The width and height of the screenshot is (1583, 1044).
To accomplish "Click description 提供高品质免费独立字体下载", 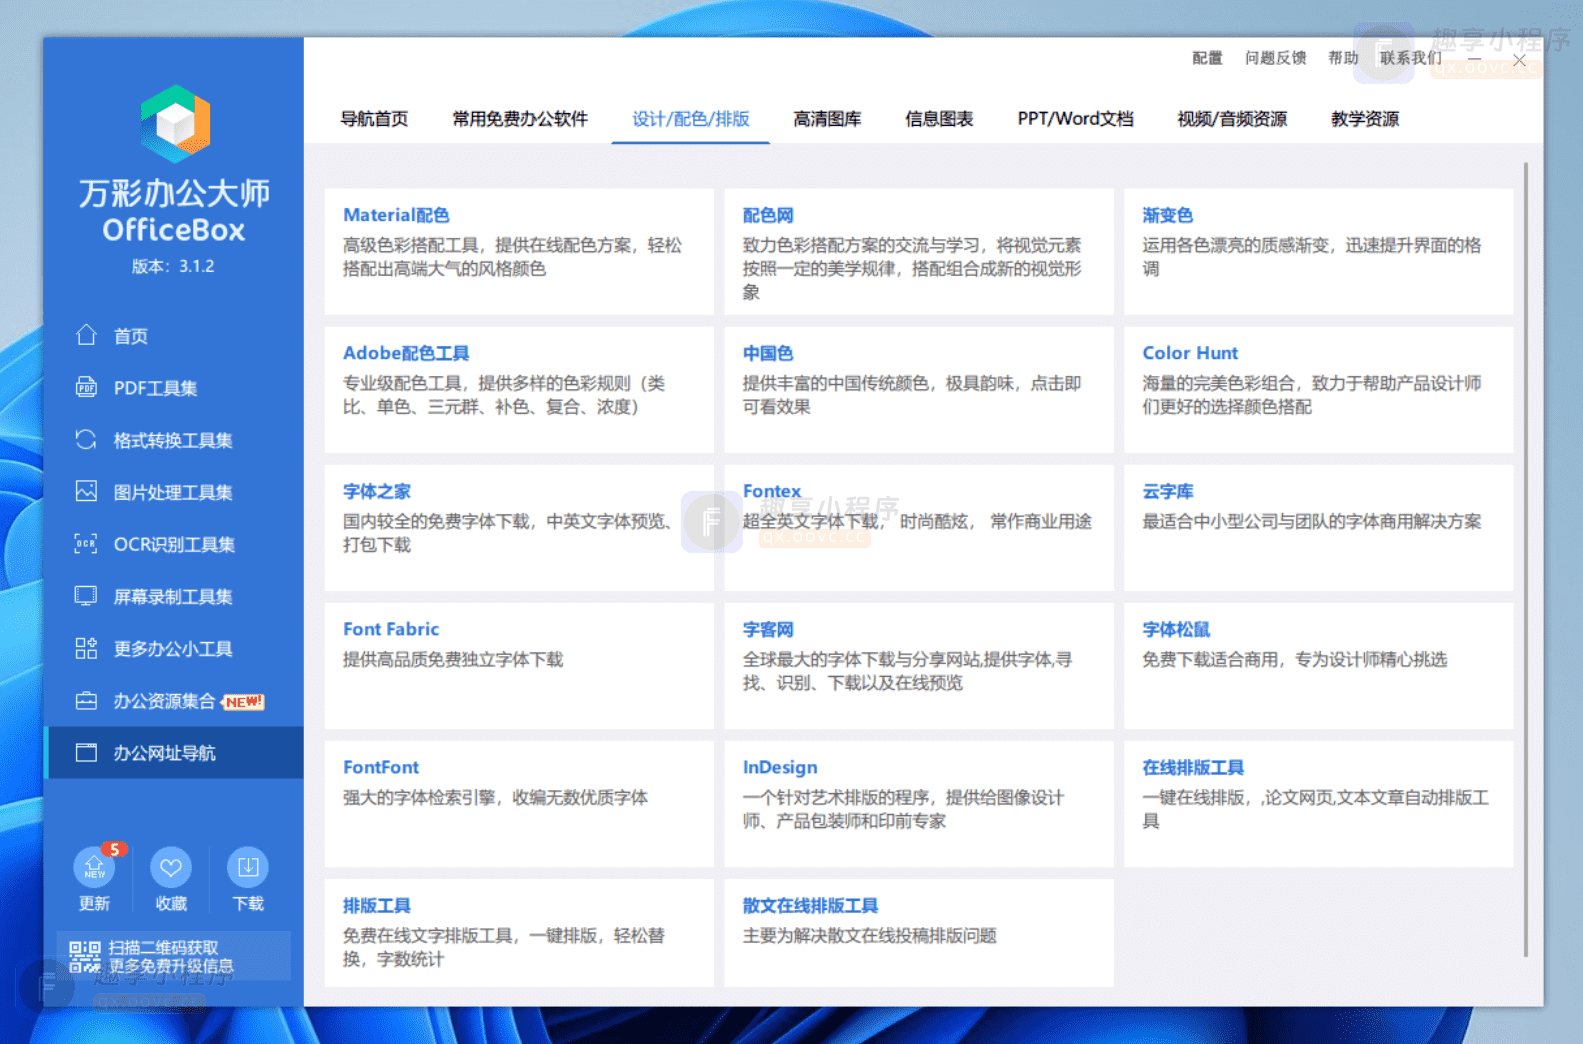I will coord(453,659).
